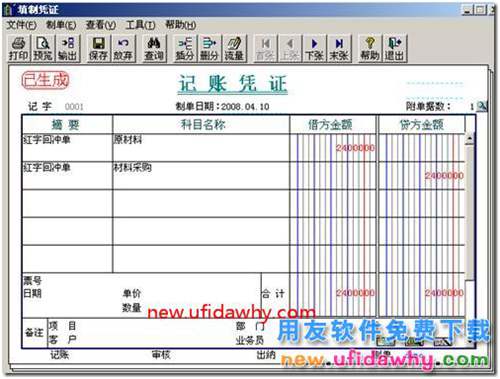Open the 帮助(H) menu
Viewport: 500px width, 379px height.
click(x=181, y=25)
